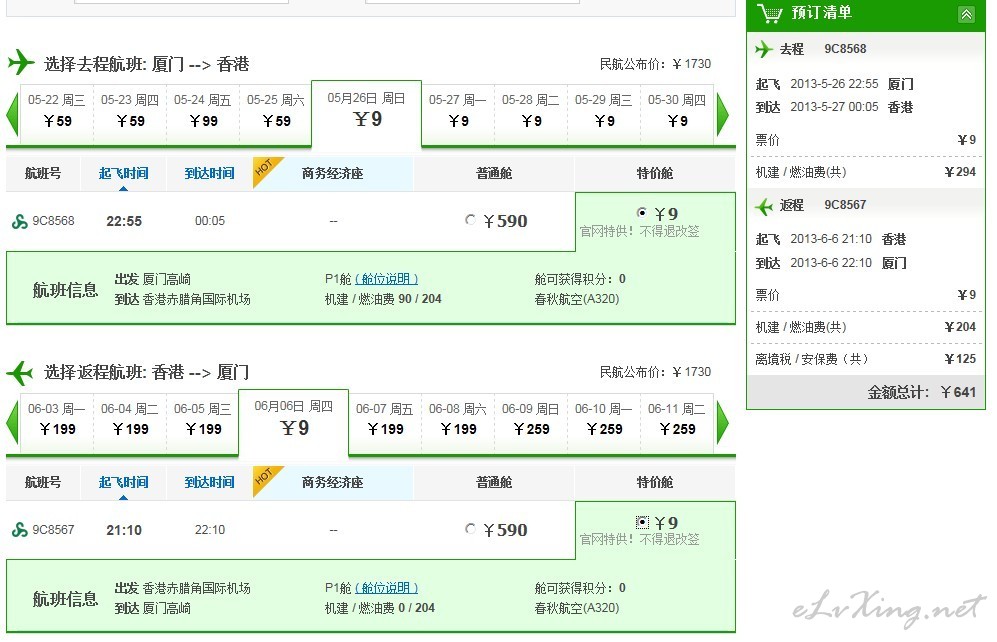Click the outbound departure time 22:55
Screen dimensions: 997x642
click(x=124, y=221)
